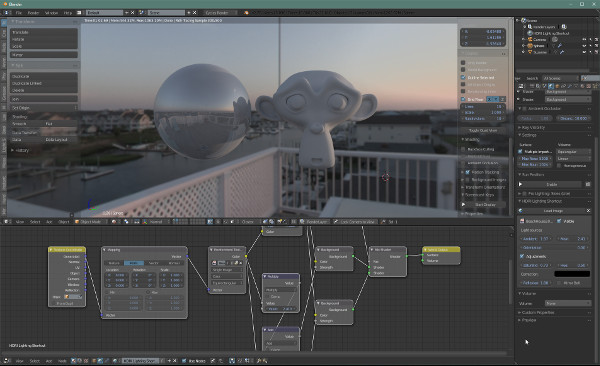Viewport: 600px width, 366px height.
Task: Open the Render menu in top bar
Action: pos(33,13)
